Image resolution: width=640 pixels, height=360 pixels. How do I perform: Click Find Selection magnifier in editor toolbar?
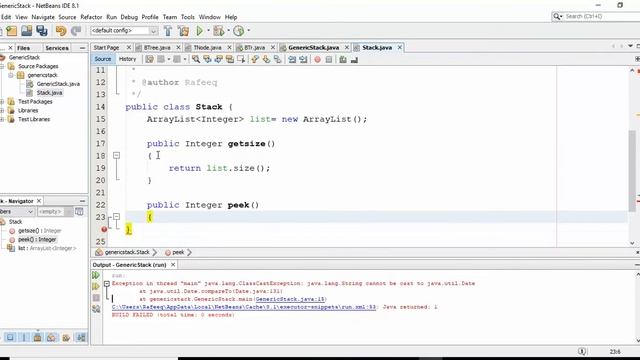coord(196,60)
